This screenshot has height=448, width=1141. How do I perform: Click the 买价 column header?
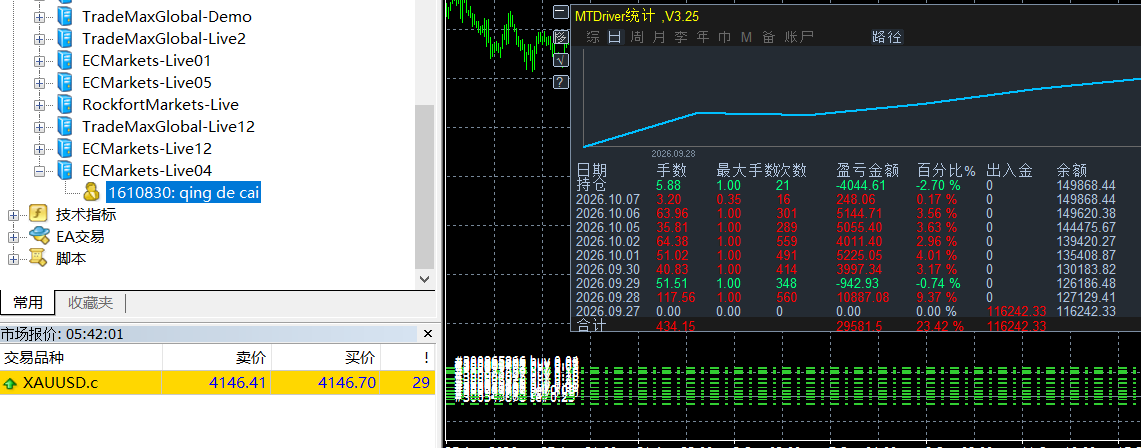pyautogui.click(x=326, y=357)
